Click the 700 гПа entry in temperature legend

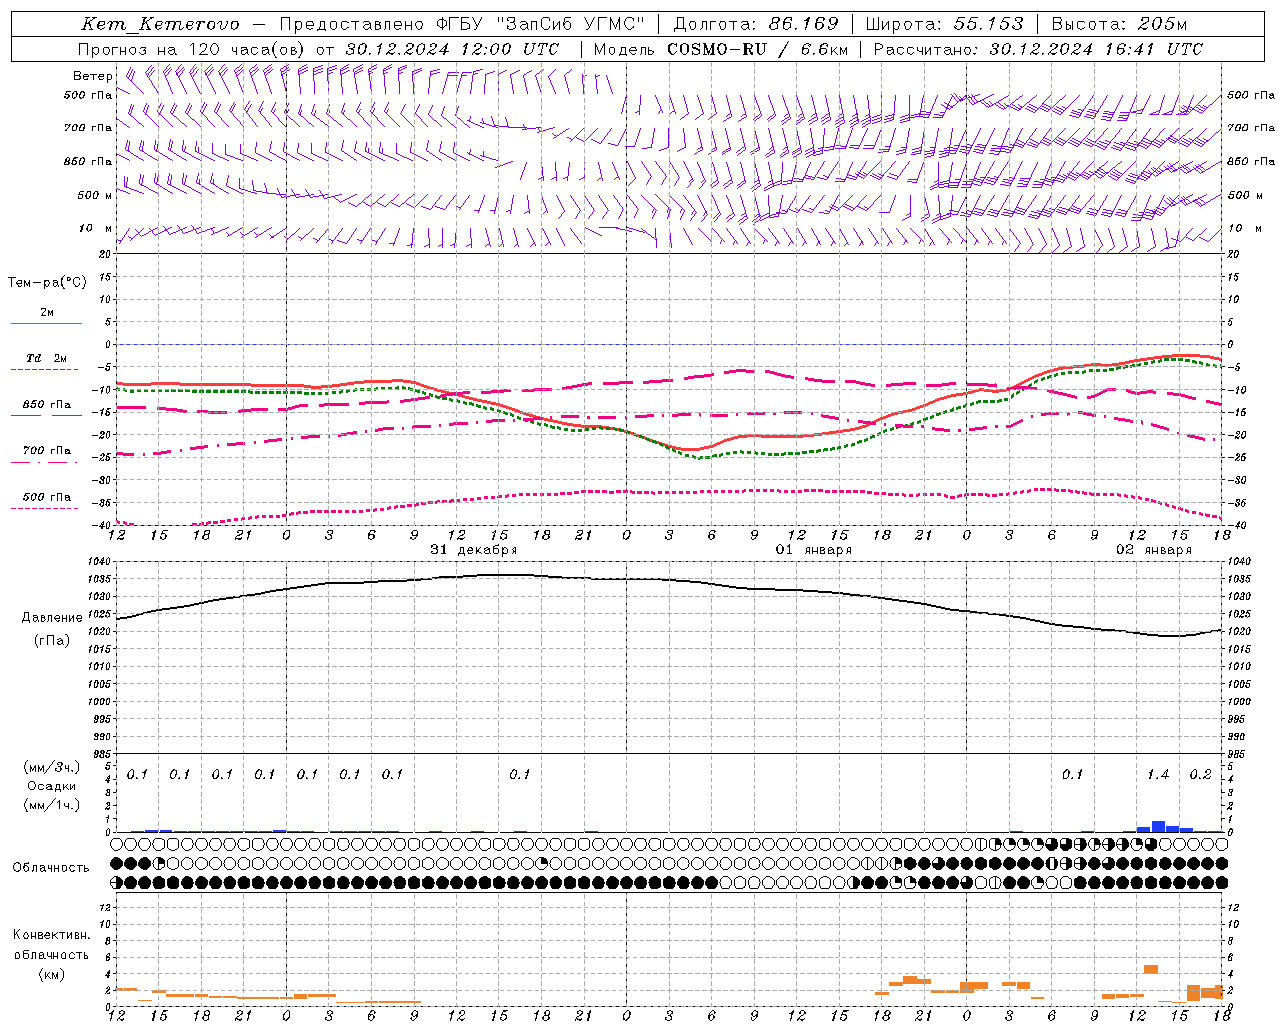(x=47, y=451)
